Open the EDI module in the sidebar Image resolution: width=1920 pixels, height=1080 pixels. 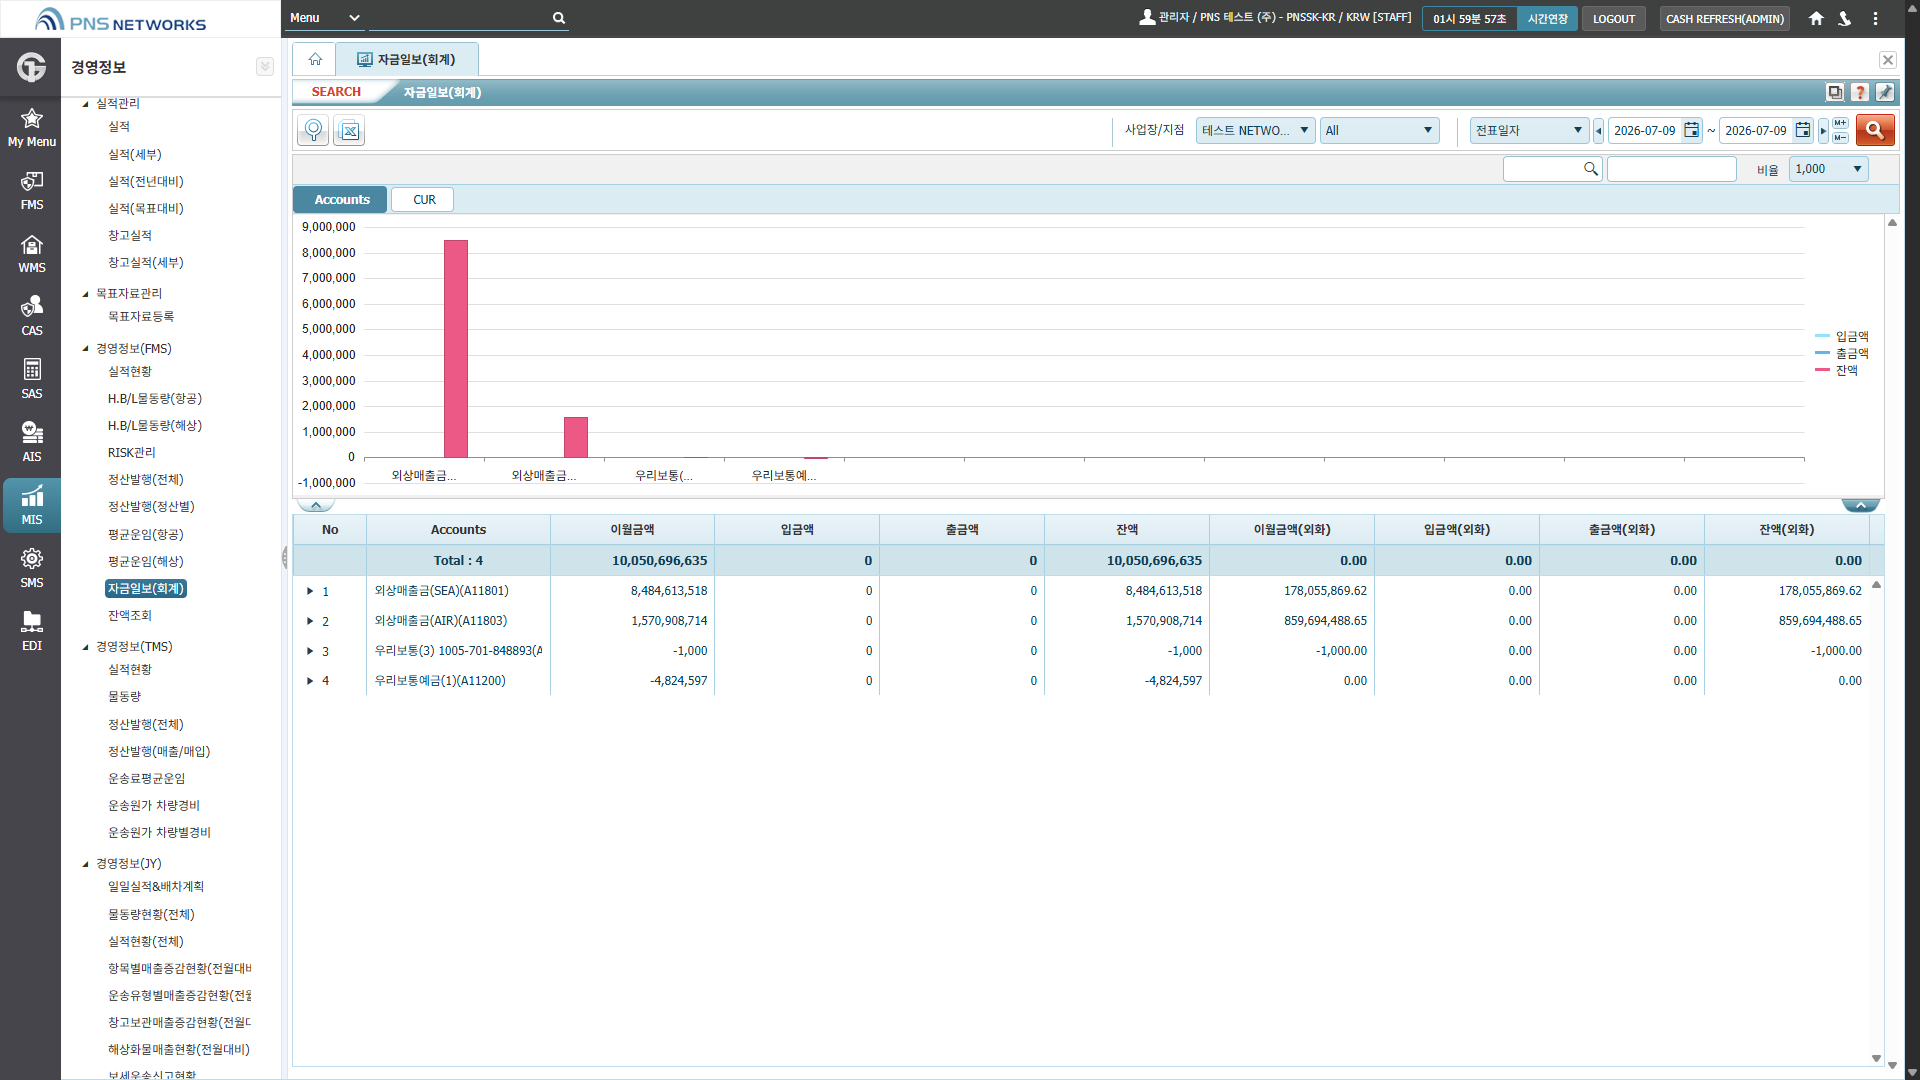click(31, 631)
